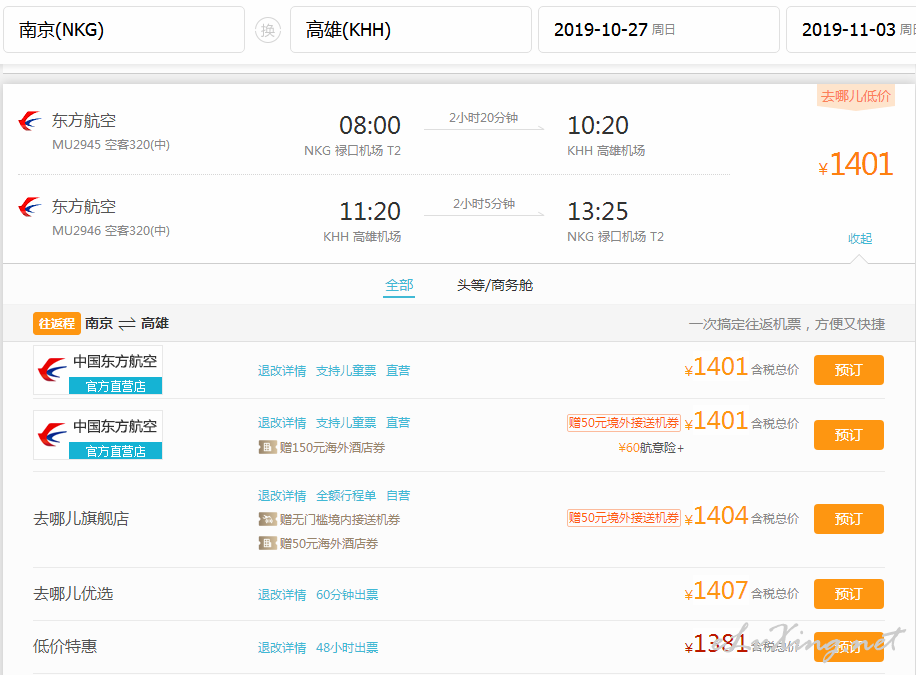Click 赠50元境外接送机券 tag beside ¥1404
The width and height of the screenshot is (916, 675).
(623, 518)
